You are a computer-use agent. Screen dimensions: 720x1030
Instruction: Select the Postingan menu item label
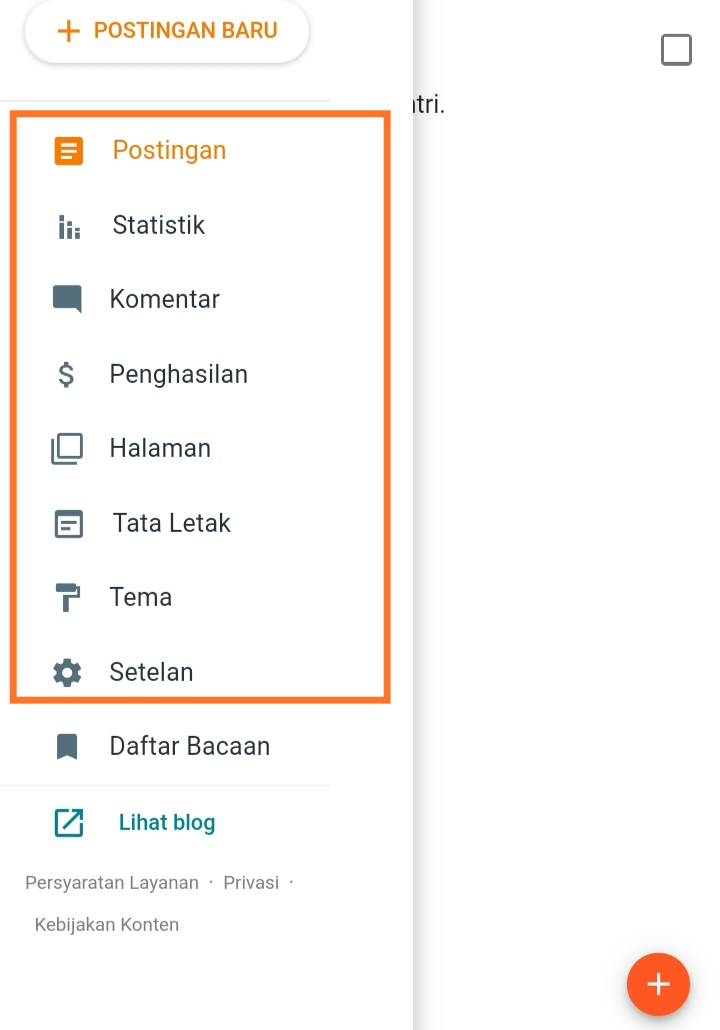tap(169, 150)
